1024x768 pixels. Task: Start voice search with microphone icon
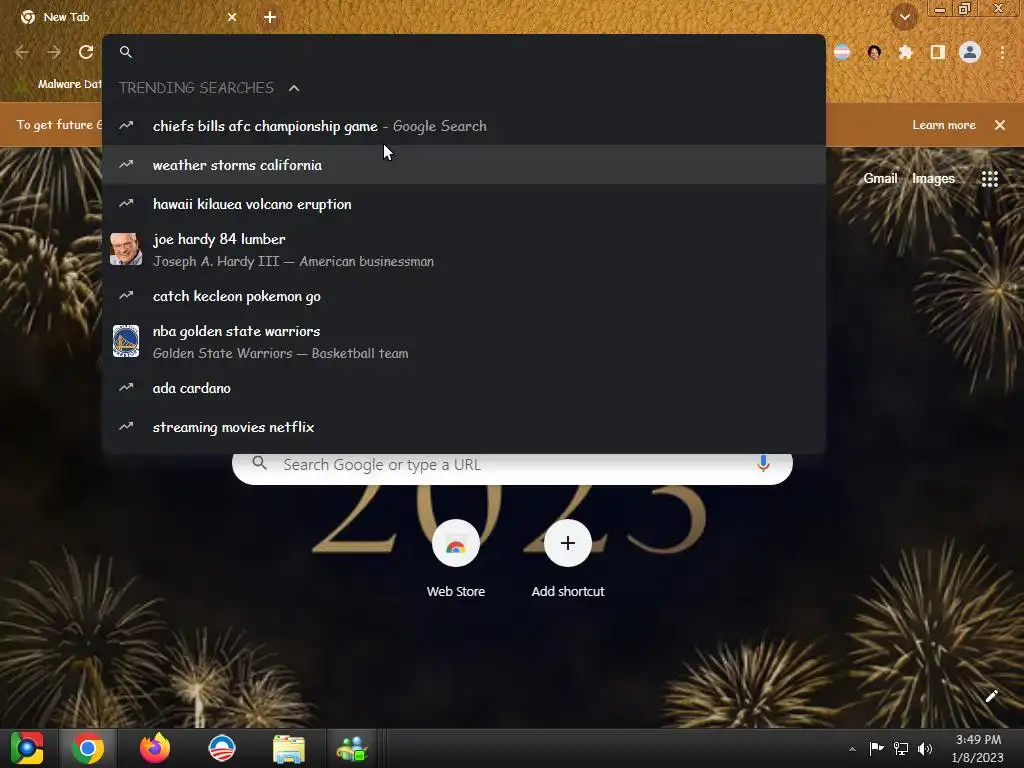click(763, 464)
